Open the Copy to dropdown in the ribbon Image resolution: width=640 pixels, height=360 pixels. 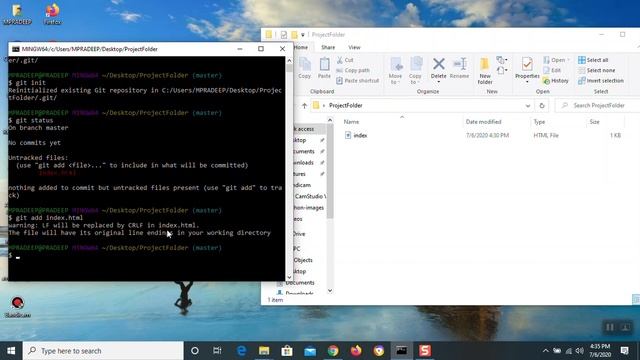click(415, 71)
